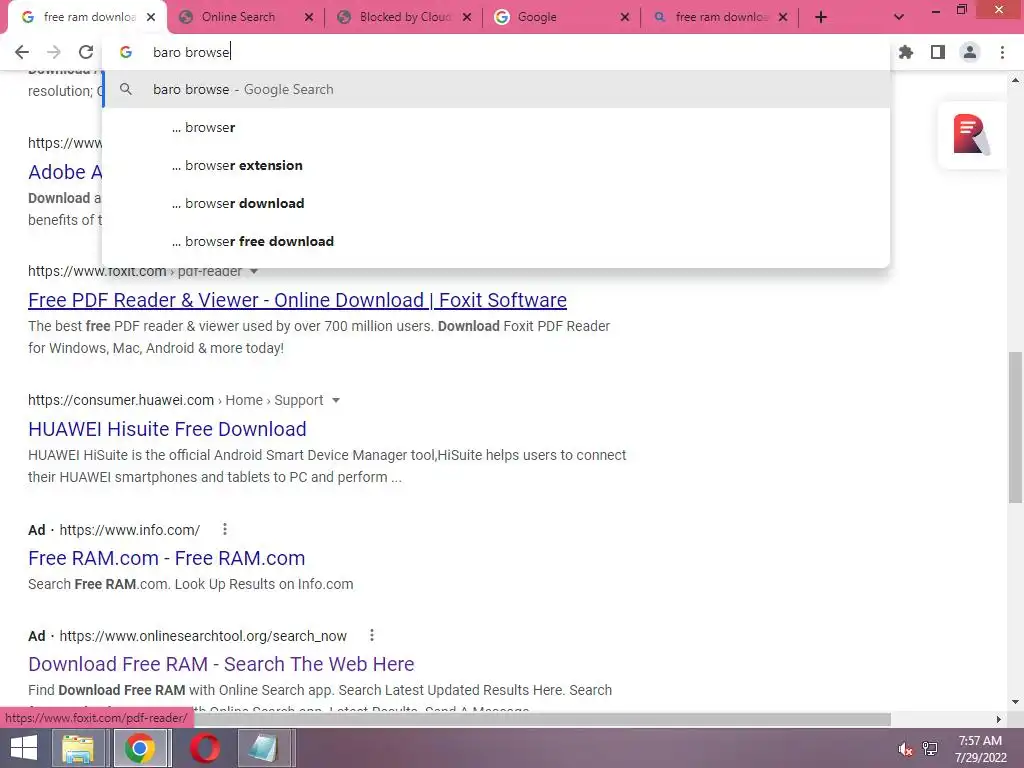Click 'https://www.onlinesearchtool.org/search_now' URL text
This screenshot has height=768, width=1024.
tap(203, 635)
